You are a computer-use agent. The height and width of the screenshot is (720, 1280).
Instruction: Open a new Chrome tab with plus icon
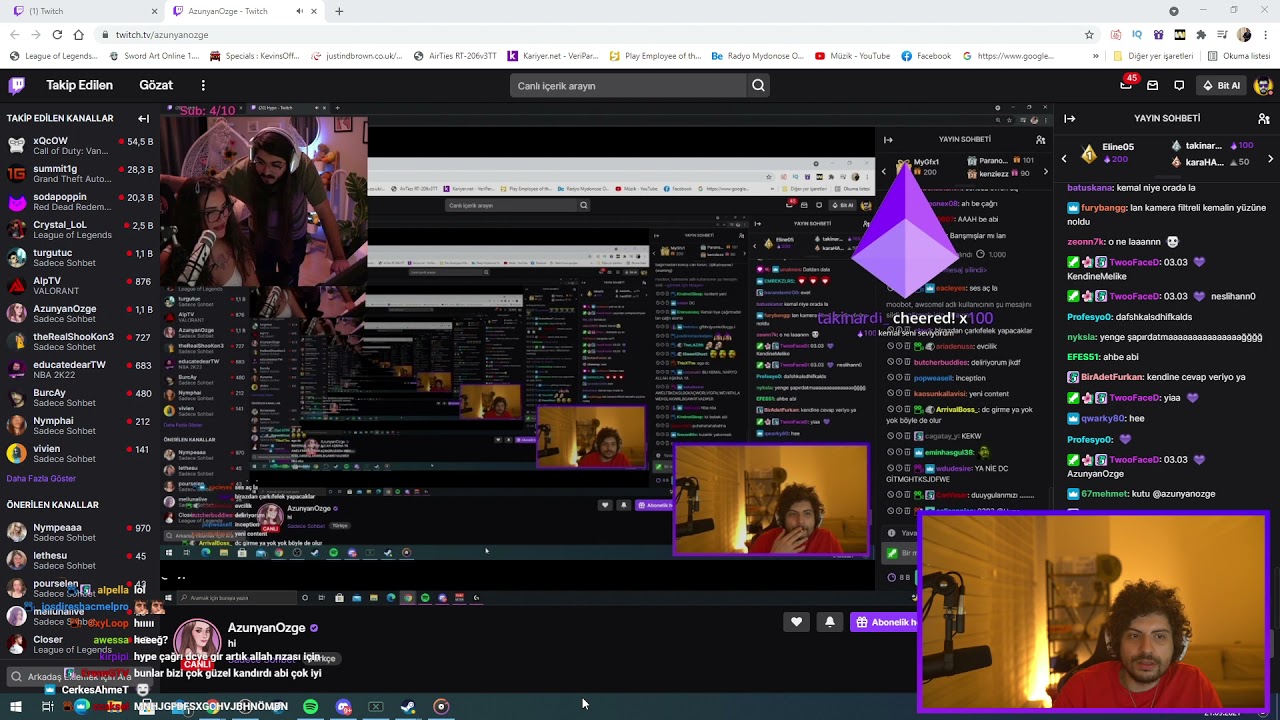point(339,11)
